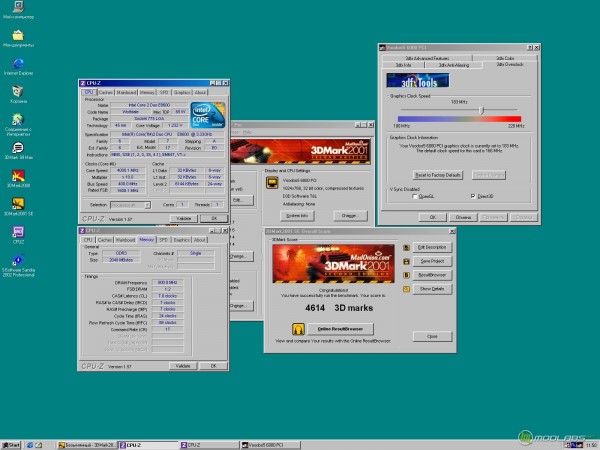Switch to the Voodoo5 6000 PCI taskbar item
This screenshot has height=450, width=600.
[271, 445]
